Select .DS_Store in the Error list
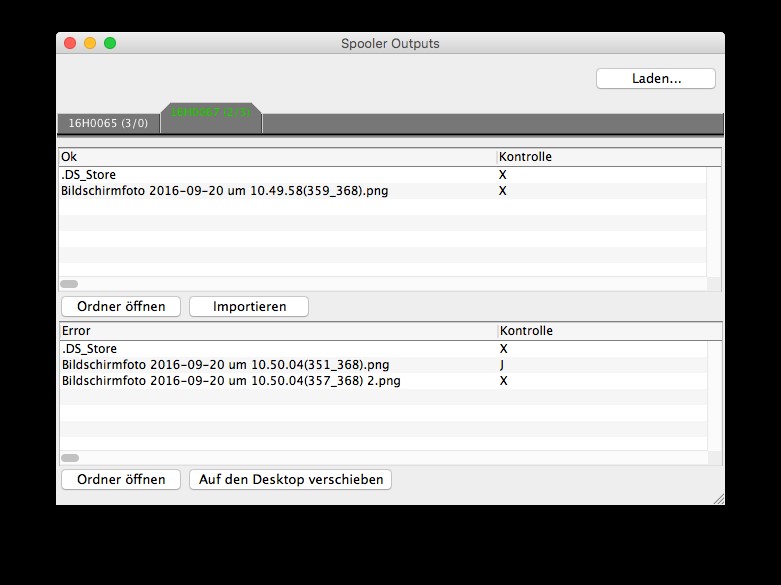 coord(89,349)
